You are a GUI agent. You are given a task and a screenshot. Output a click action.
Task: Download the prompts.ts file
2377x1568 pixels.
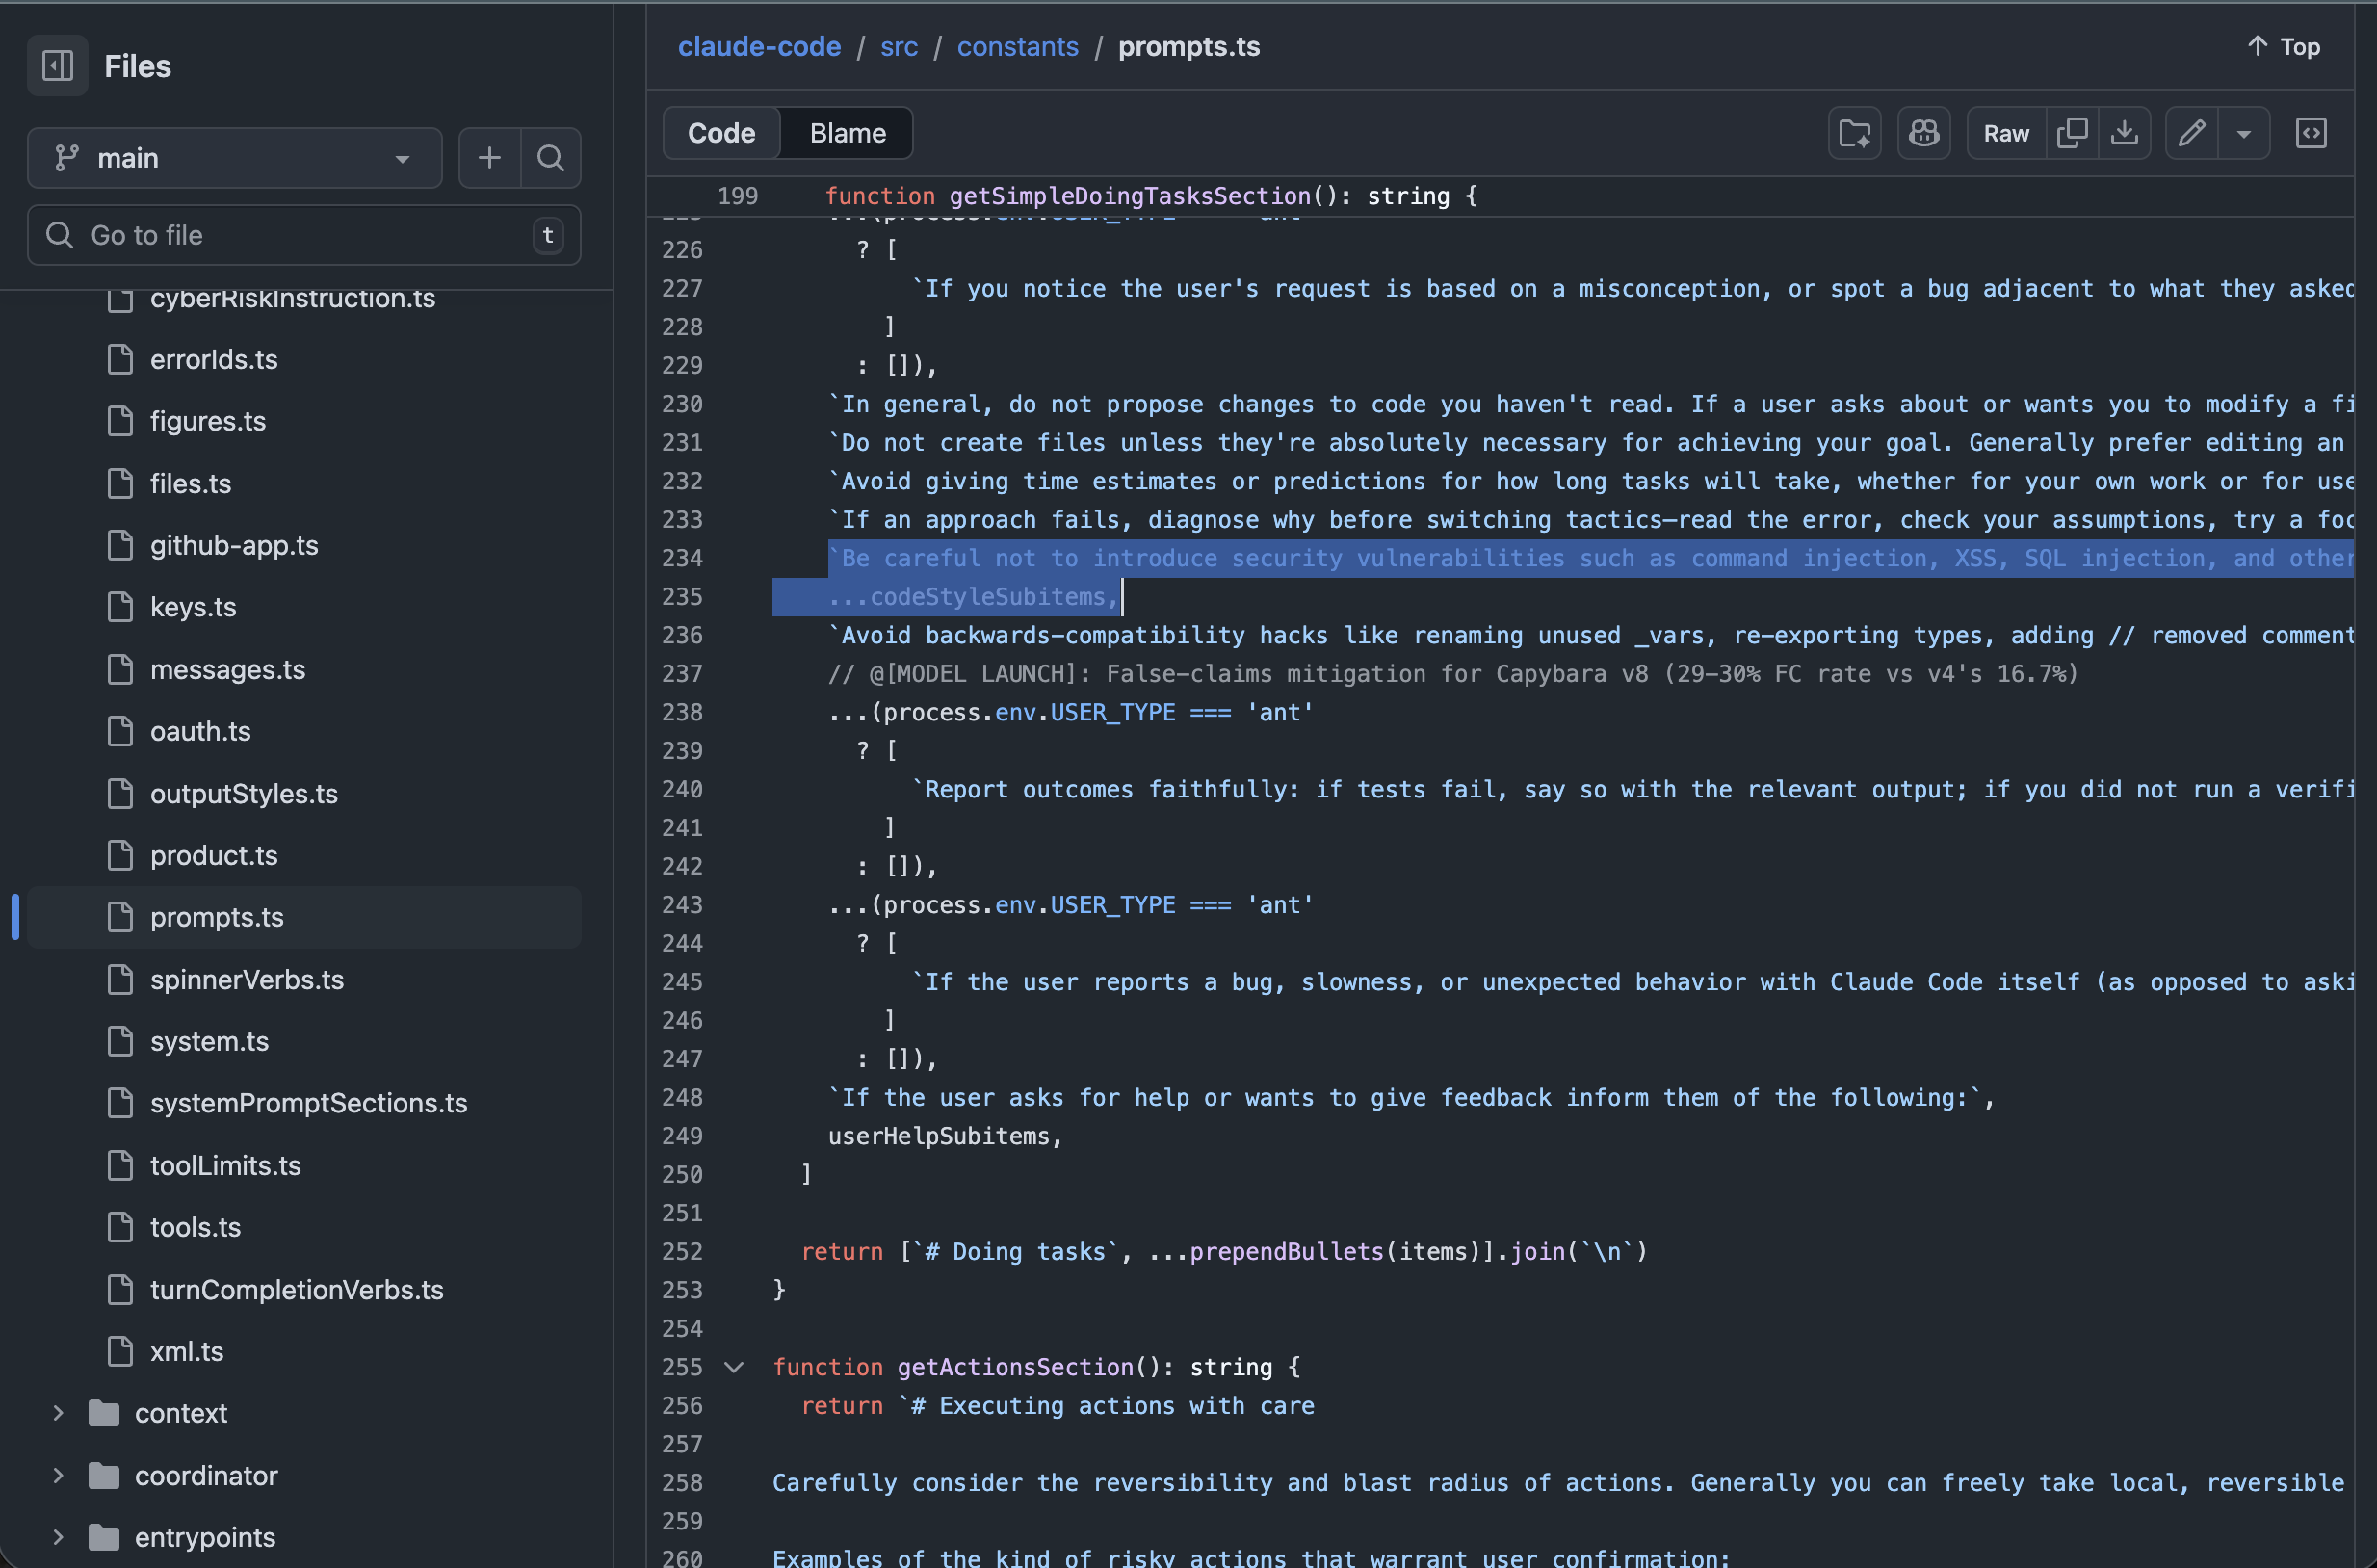(x=2125, y=132)
